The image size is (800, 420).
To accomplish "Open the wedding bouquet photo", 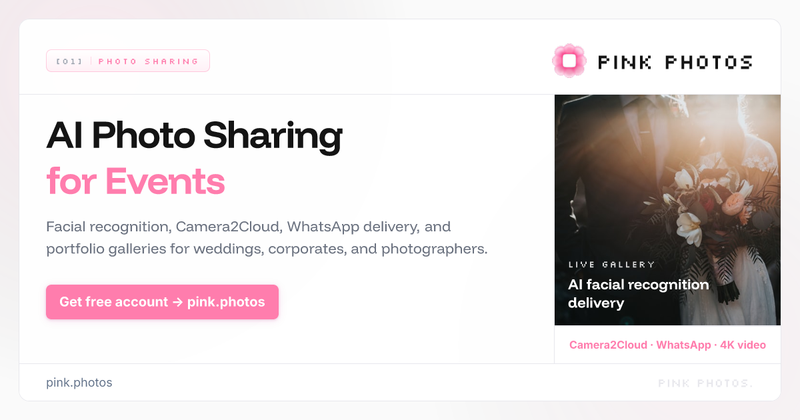I will 667,210.
